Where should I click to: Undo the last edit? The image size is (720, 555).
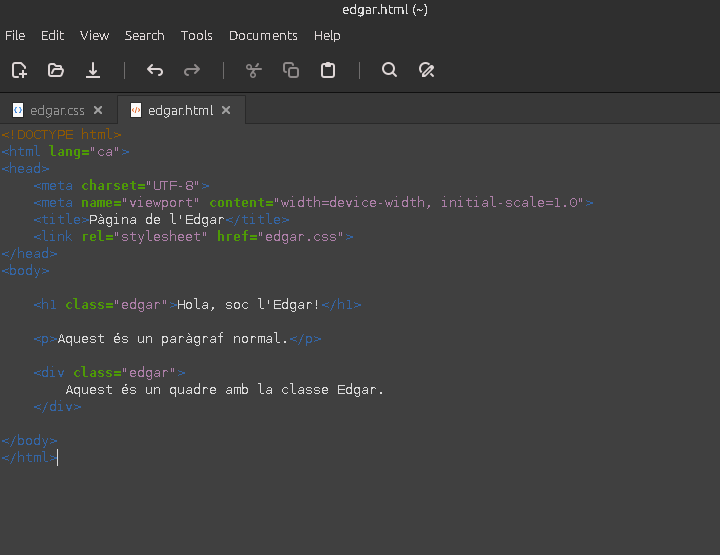point(155,70)
